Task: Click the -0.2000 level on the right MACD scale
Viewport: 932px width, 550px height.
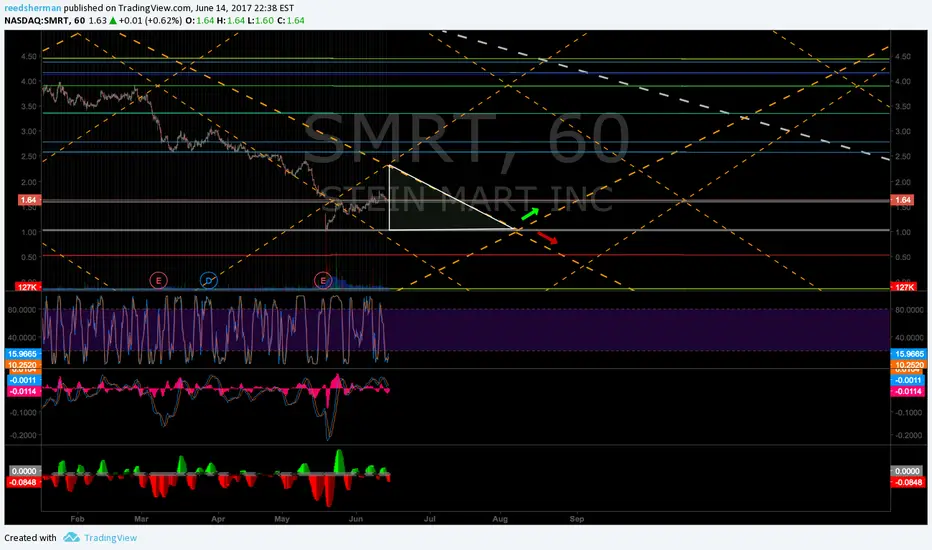Action: point(908,435)
